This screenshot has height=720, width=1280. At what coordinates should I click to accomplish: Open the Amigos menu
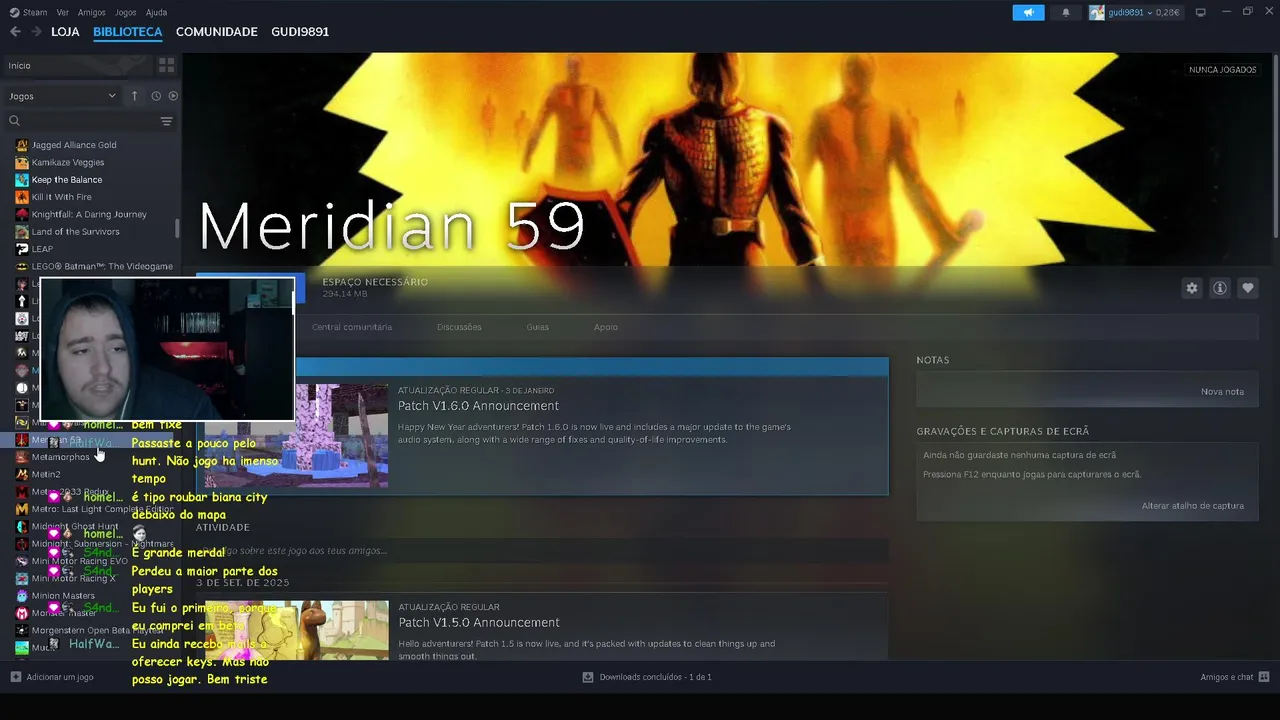[92, 13]
